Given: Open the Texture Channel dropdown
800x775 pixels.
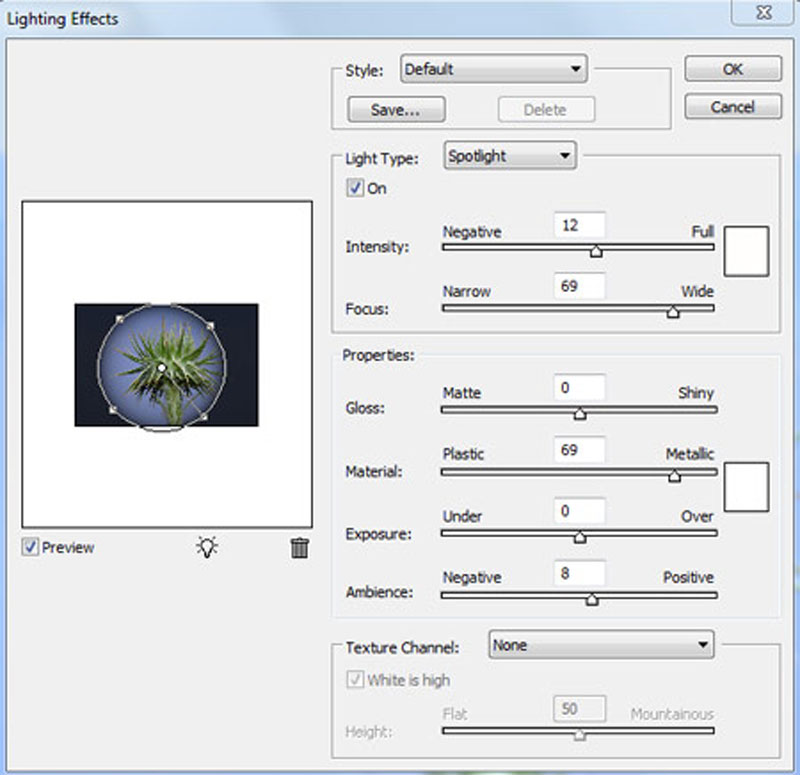Looking at the screenshot, I should (x=601, y=645).
